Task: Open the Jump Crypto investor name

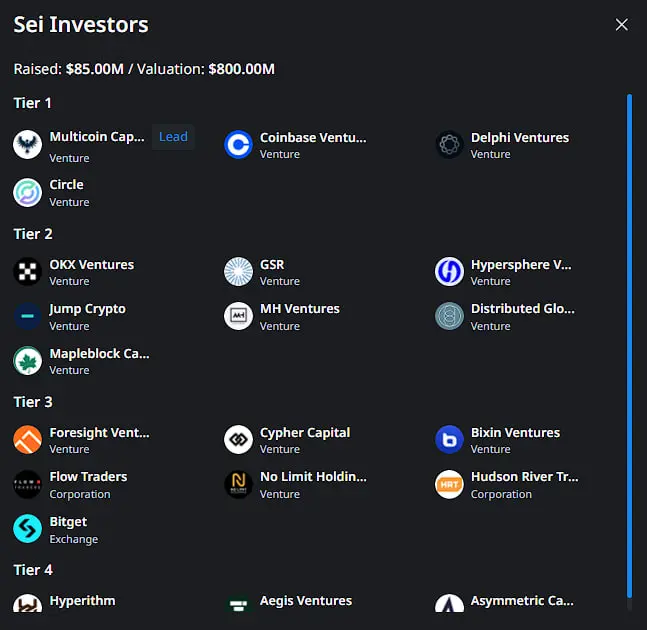Action: pos(87,309)
